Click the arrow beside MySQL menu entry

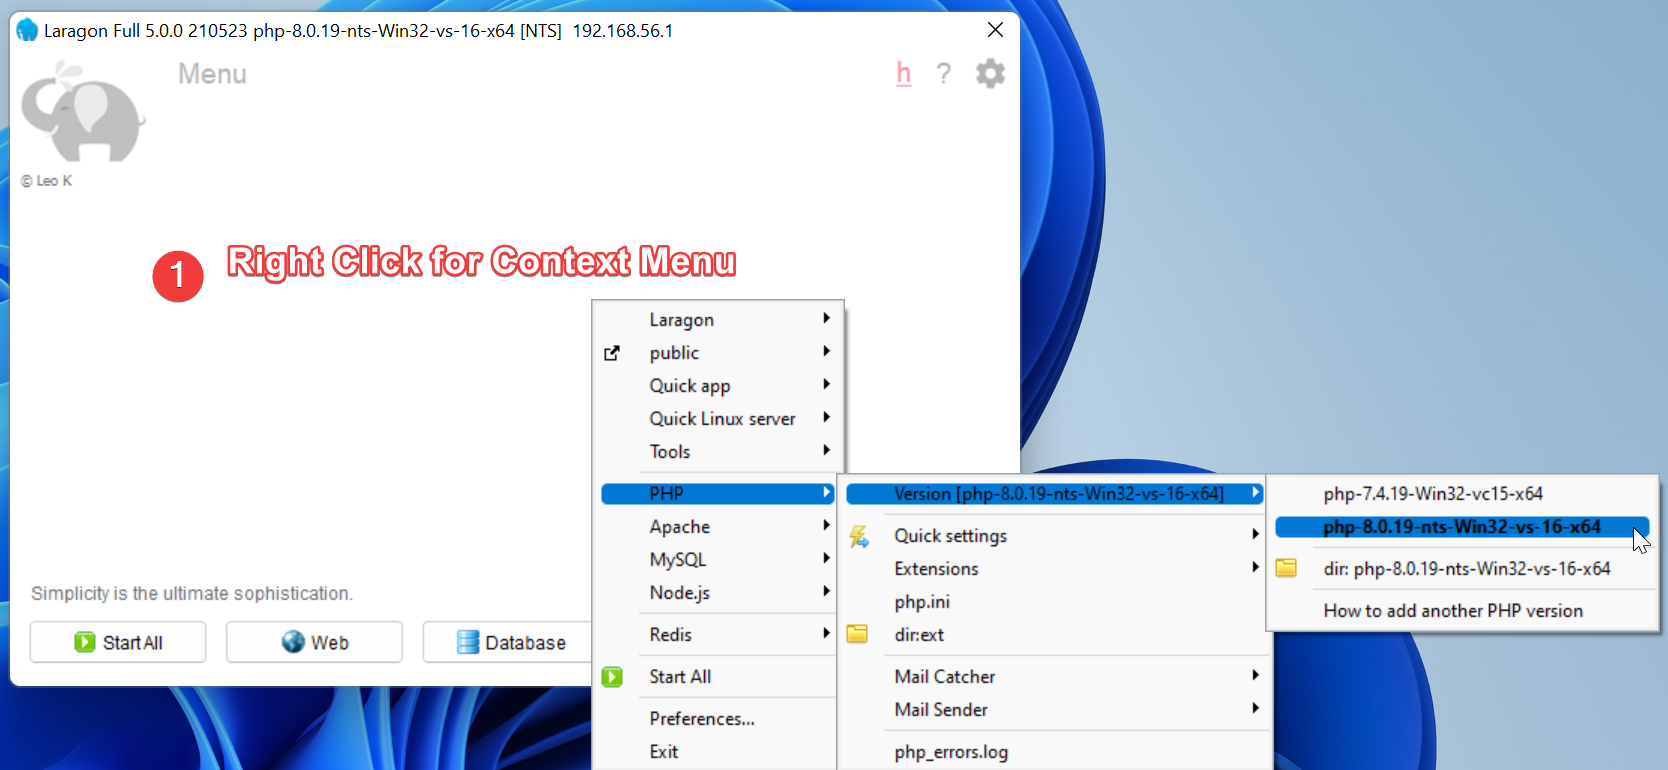click(x=826, y=558)
